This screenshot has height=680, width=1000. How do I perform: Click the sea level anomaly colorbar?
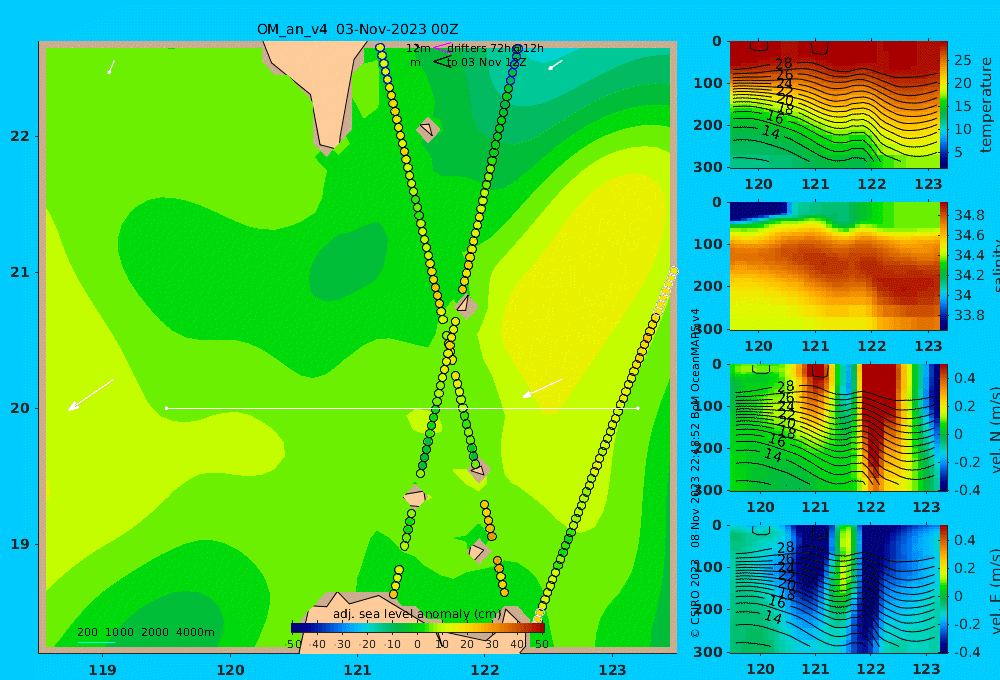pyautogui.click(x=418, y=628)
